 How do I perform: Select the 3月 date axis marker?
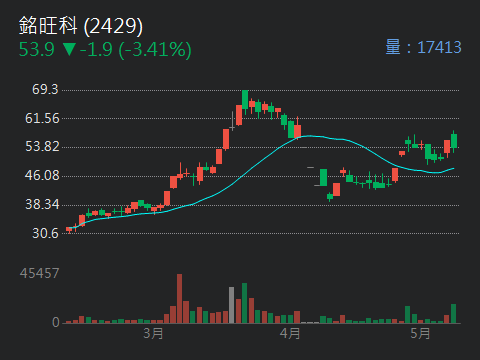tap(153, 333)
